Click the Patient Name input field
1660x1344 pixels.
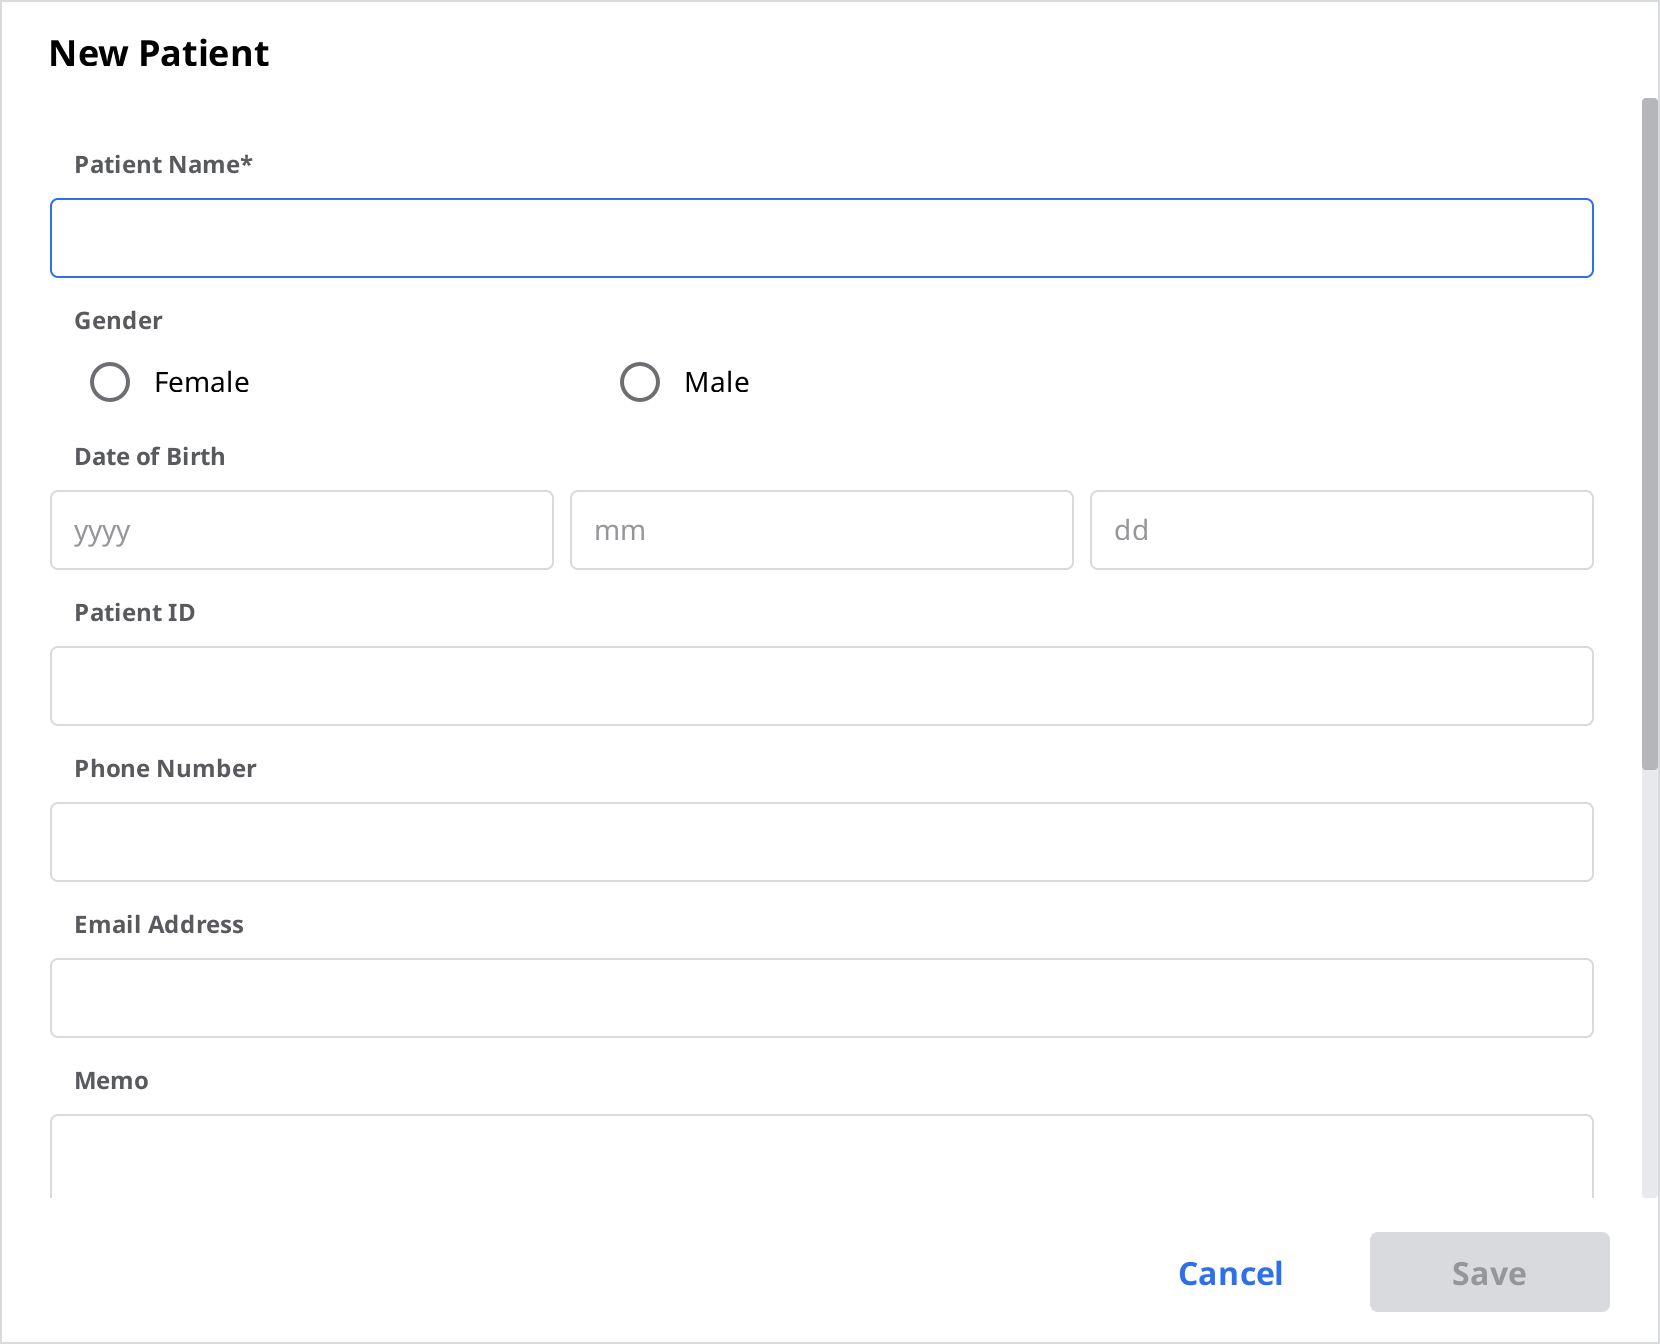click(x=820, y=237)
